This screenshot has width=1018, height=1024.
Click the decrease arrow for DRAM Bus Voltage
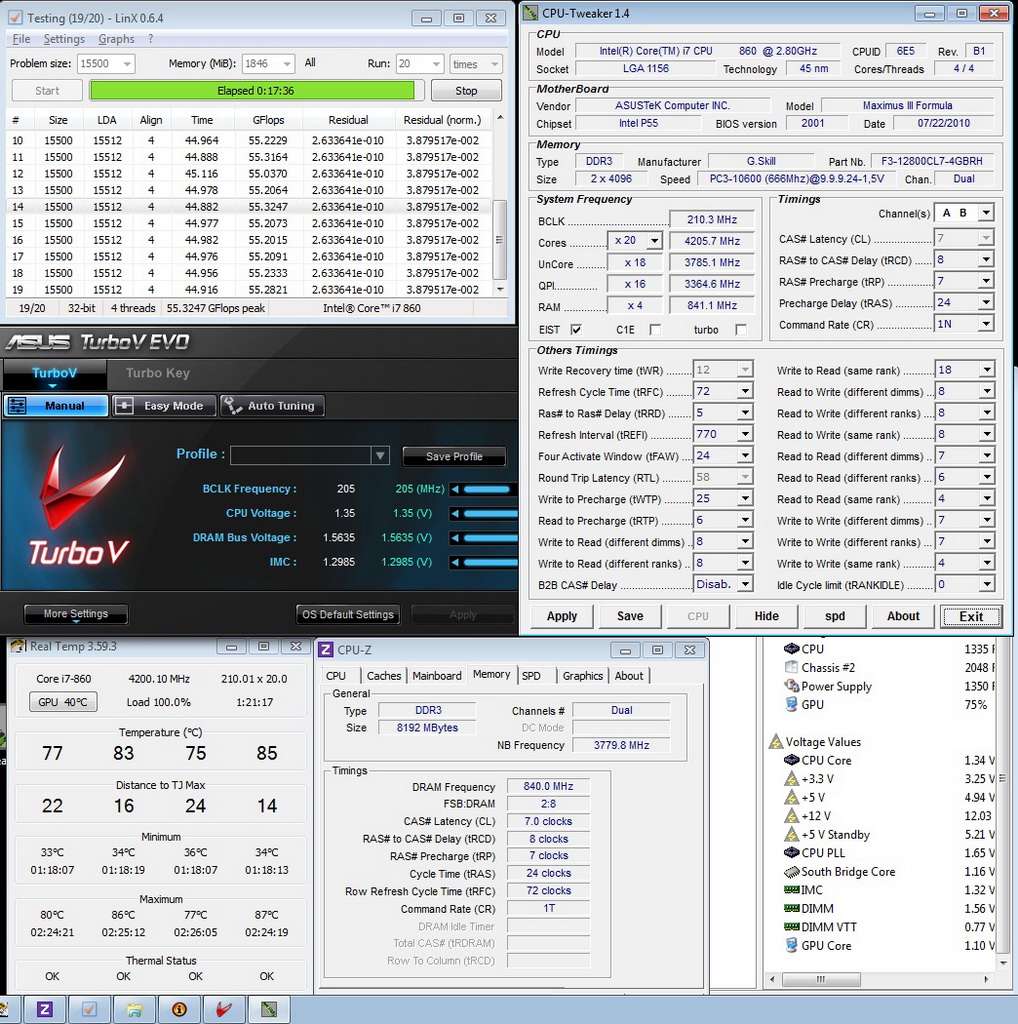tap(455, 538)
